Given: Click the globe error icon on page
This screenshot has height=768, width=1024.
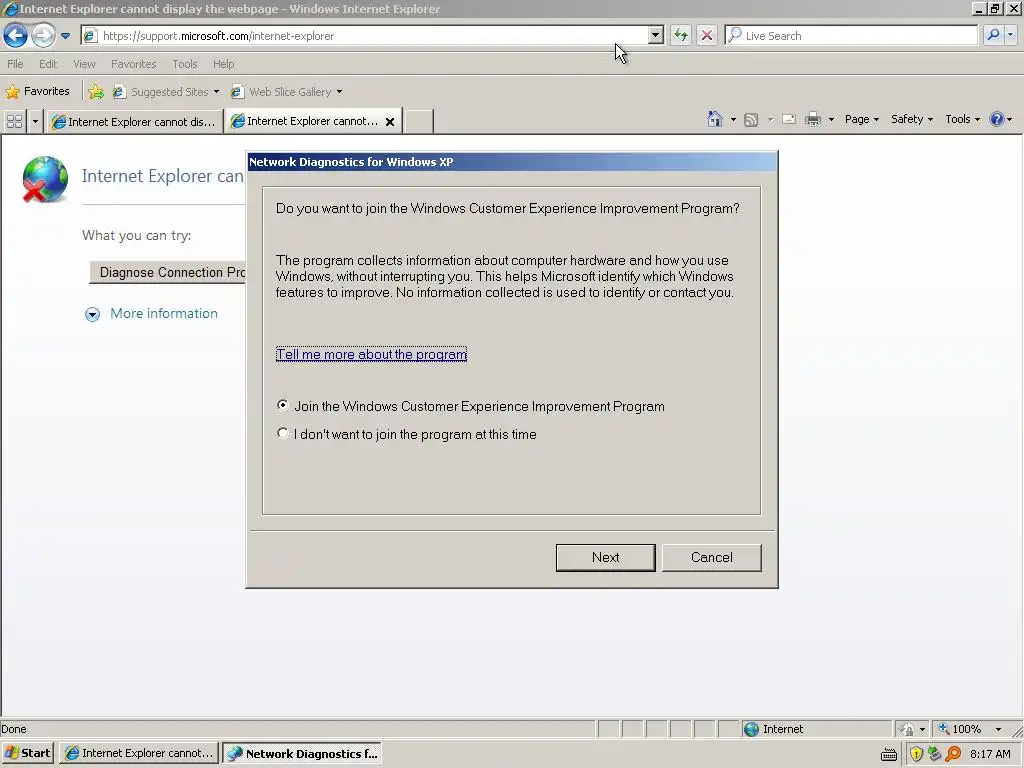Looking at the screenshot, I should click(x=44, y=180).
